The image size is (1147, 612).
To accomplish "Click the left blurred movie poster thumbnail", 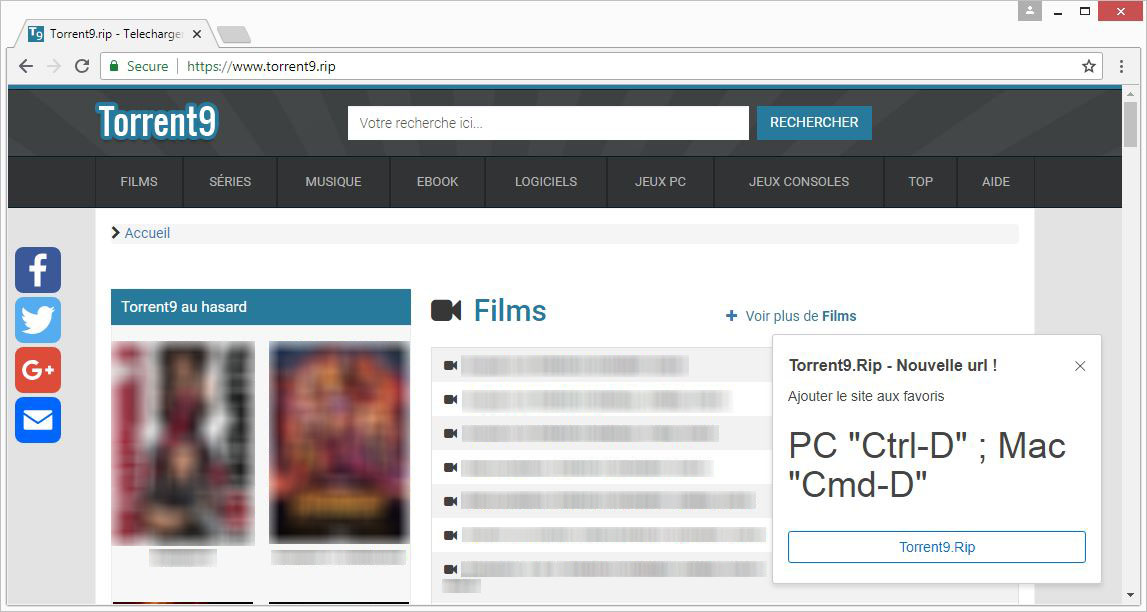I will pyautogui.click(x=183, y=442).
